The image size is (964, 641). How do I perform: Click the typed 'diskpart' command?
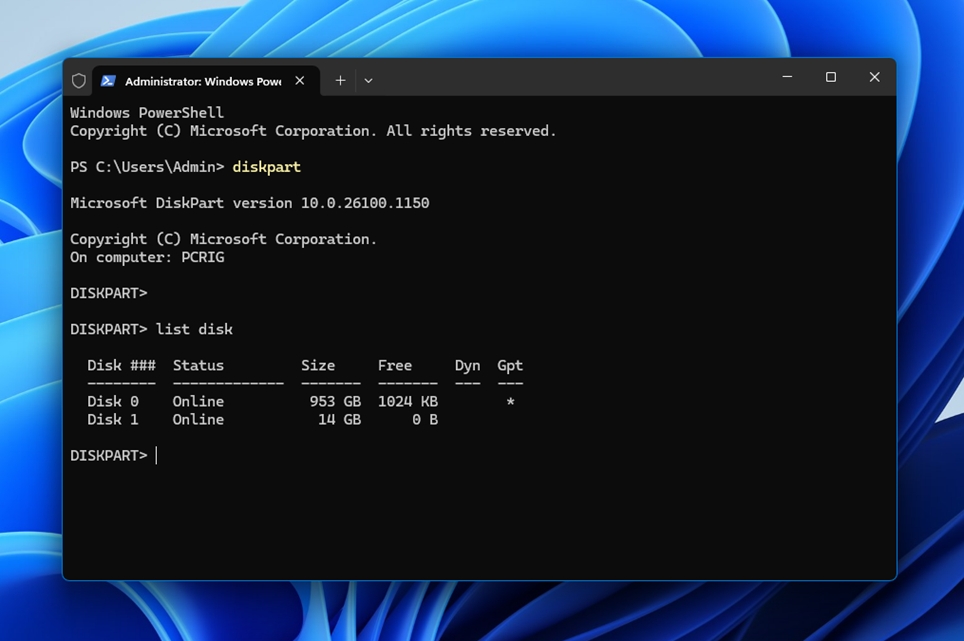point(266,167)
